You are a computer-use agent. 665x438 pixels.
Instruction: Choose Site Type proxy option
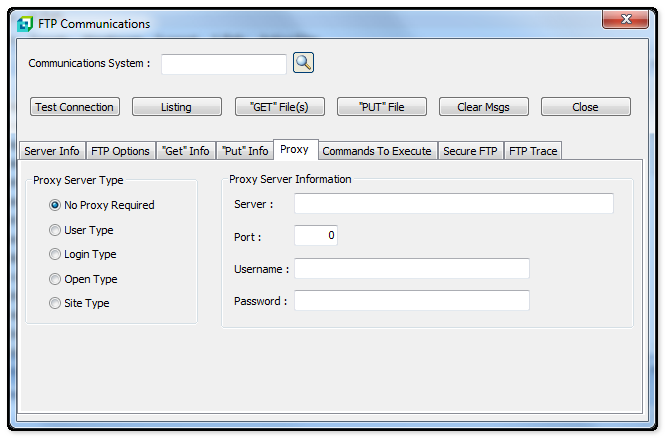[x=55, y=303]
